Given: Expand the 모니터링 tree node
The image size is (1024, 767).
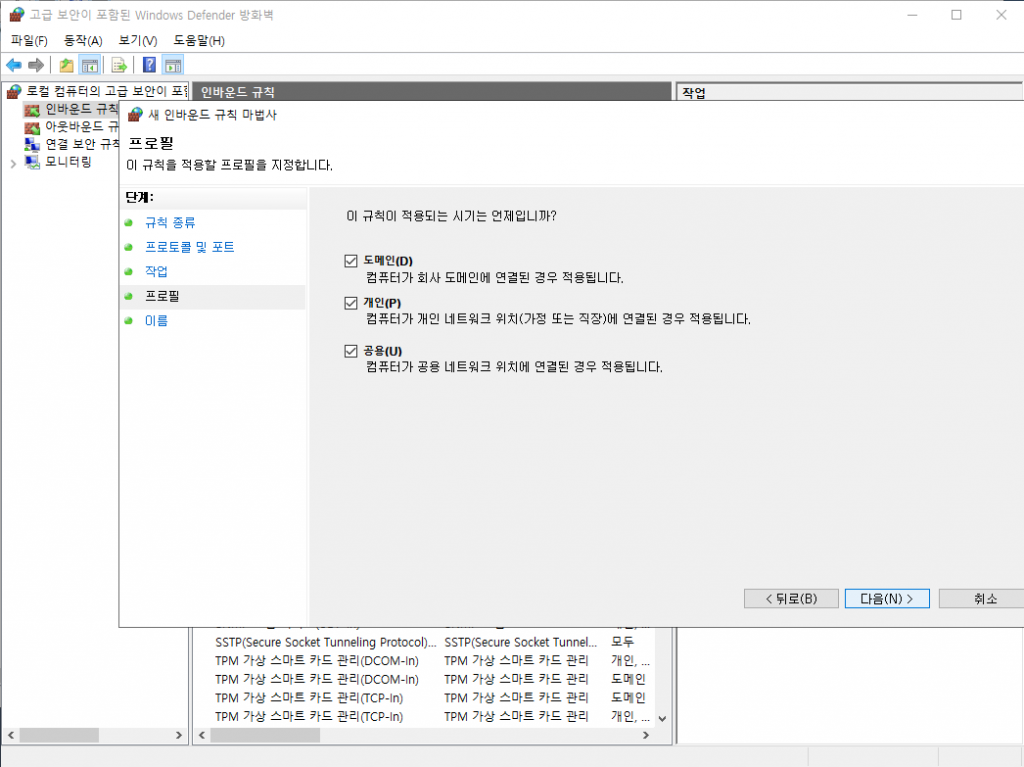Looking at the screenshot, I should [14, 163].
